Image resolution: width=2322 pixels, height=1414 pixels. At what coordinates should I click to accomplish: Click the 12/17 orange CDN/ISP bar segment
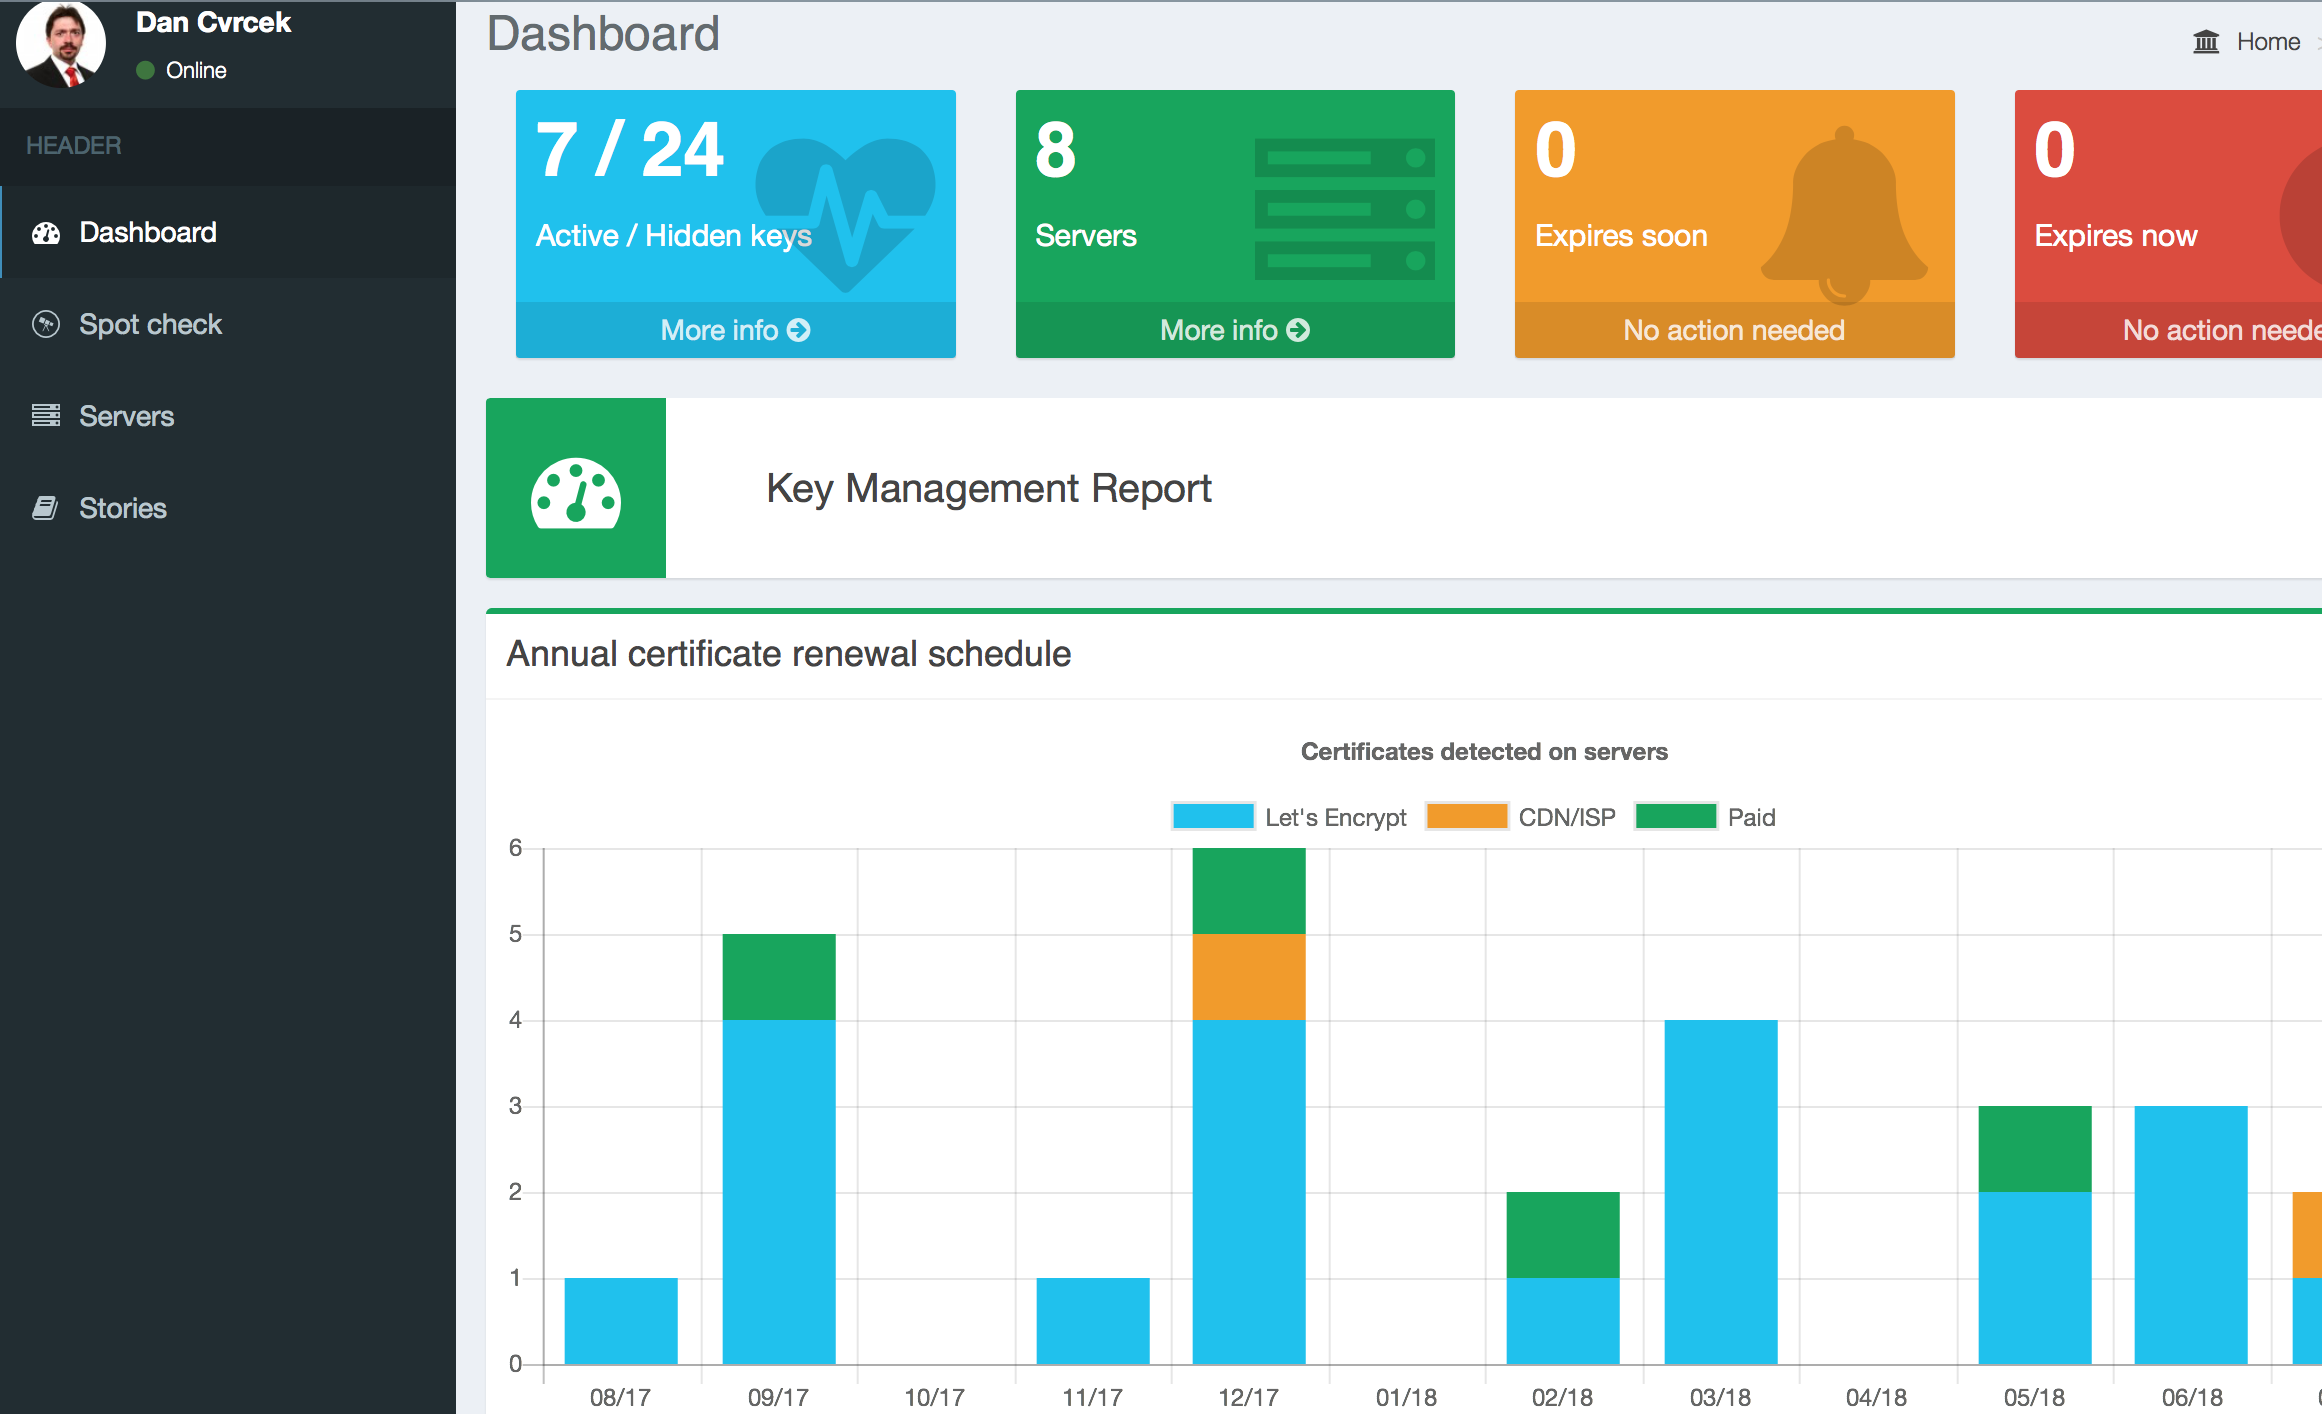1249,977
